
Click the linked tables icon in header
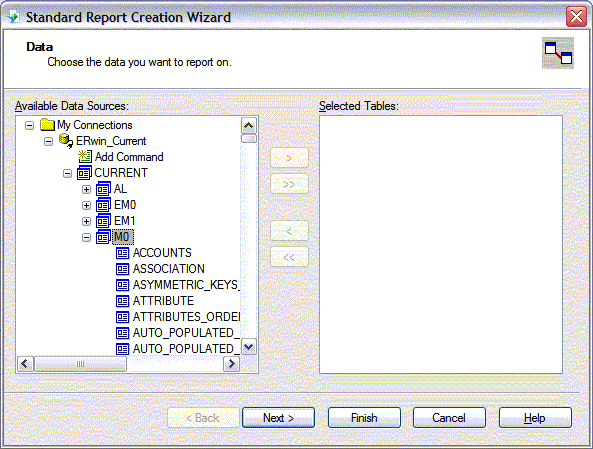click(558, 53)
